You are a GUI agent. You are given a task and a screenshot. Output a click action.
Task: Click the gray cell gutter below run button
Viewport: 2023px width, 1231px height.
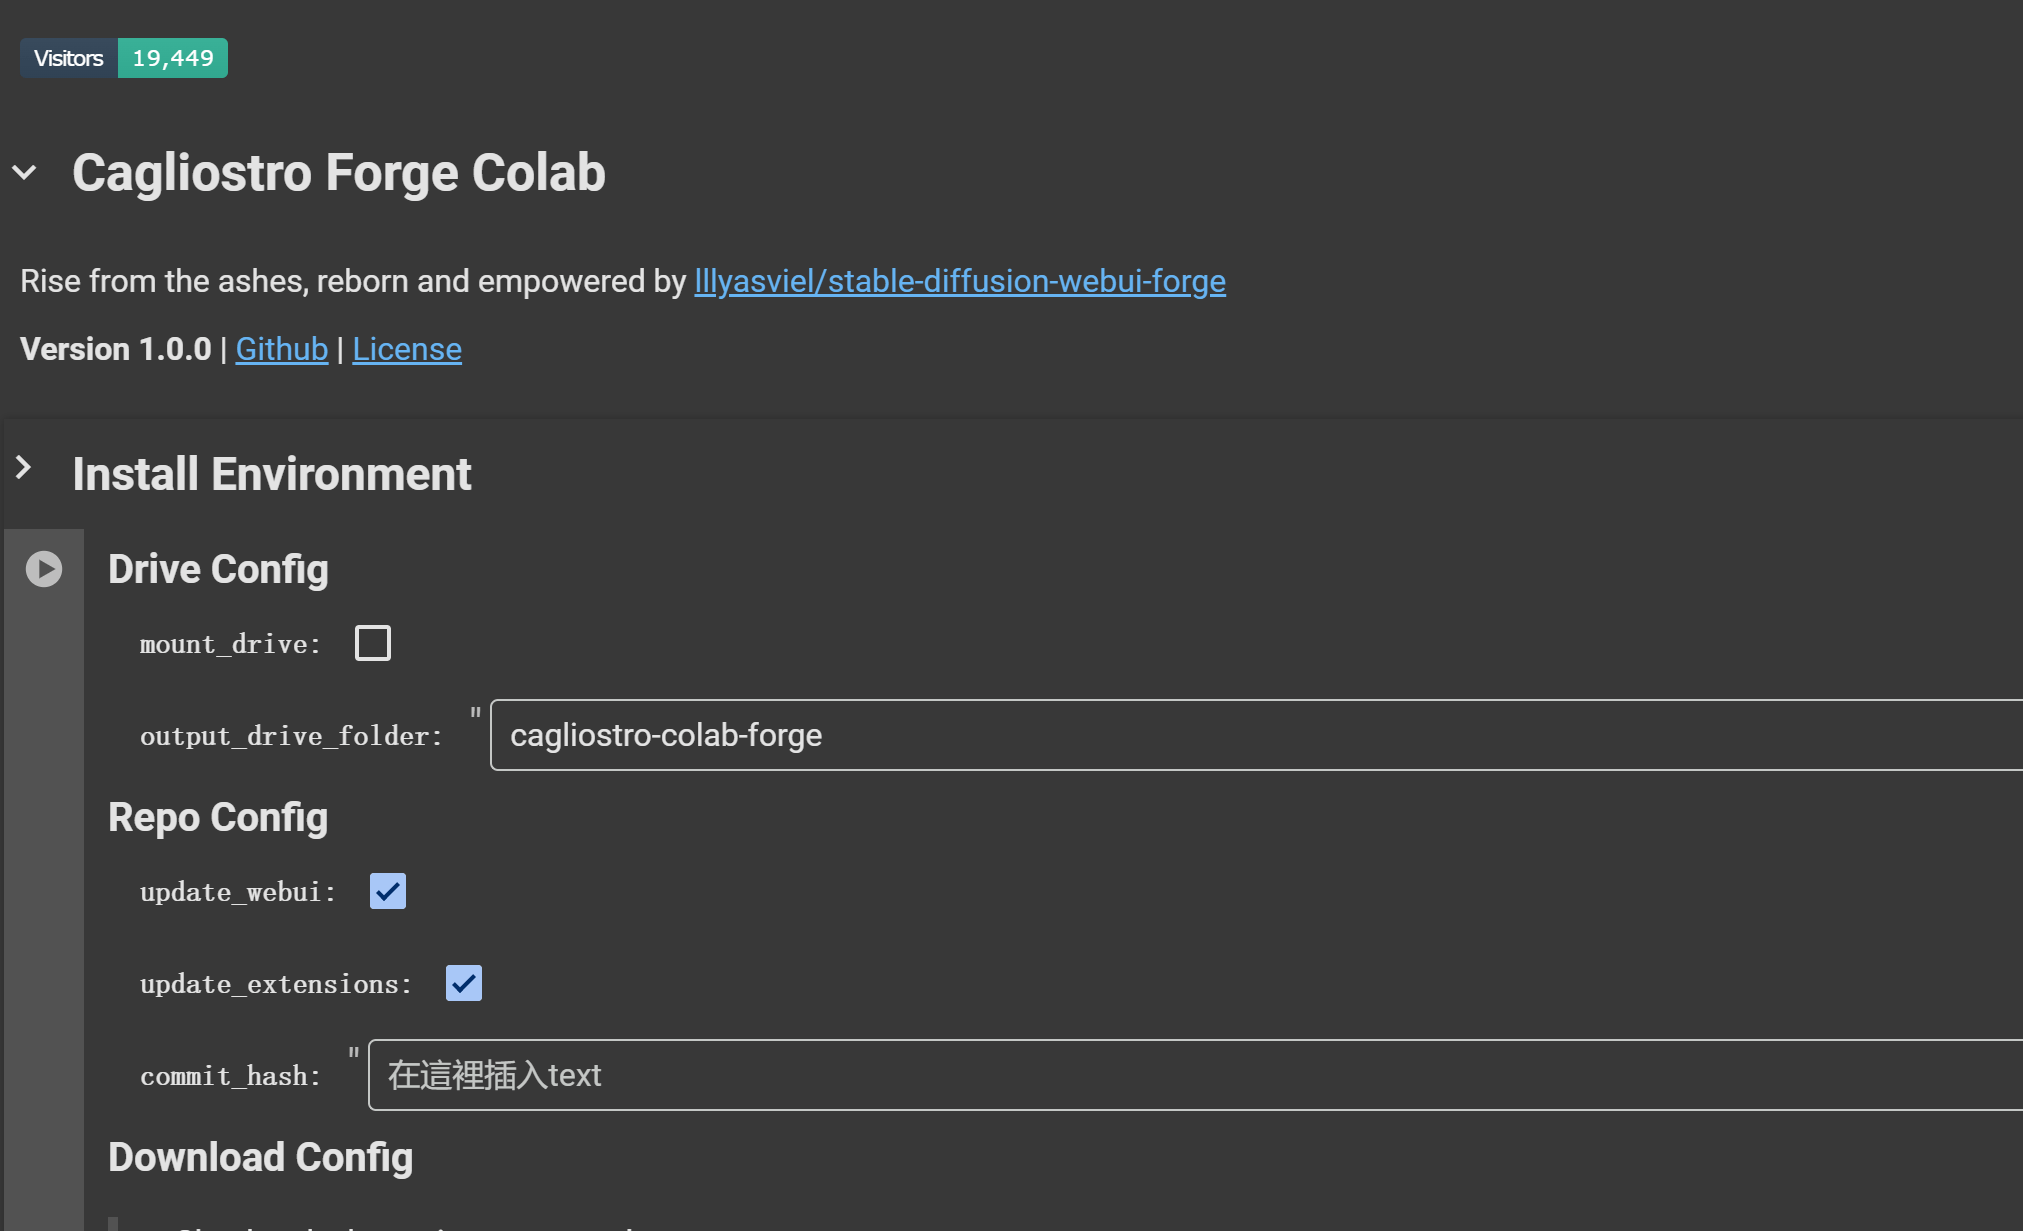[x=44, y=900]
